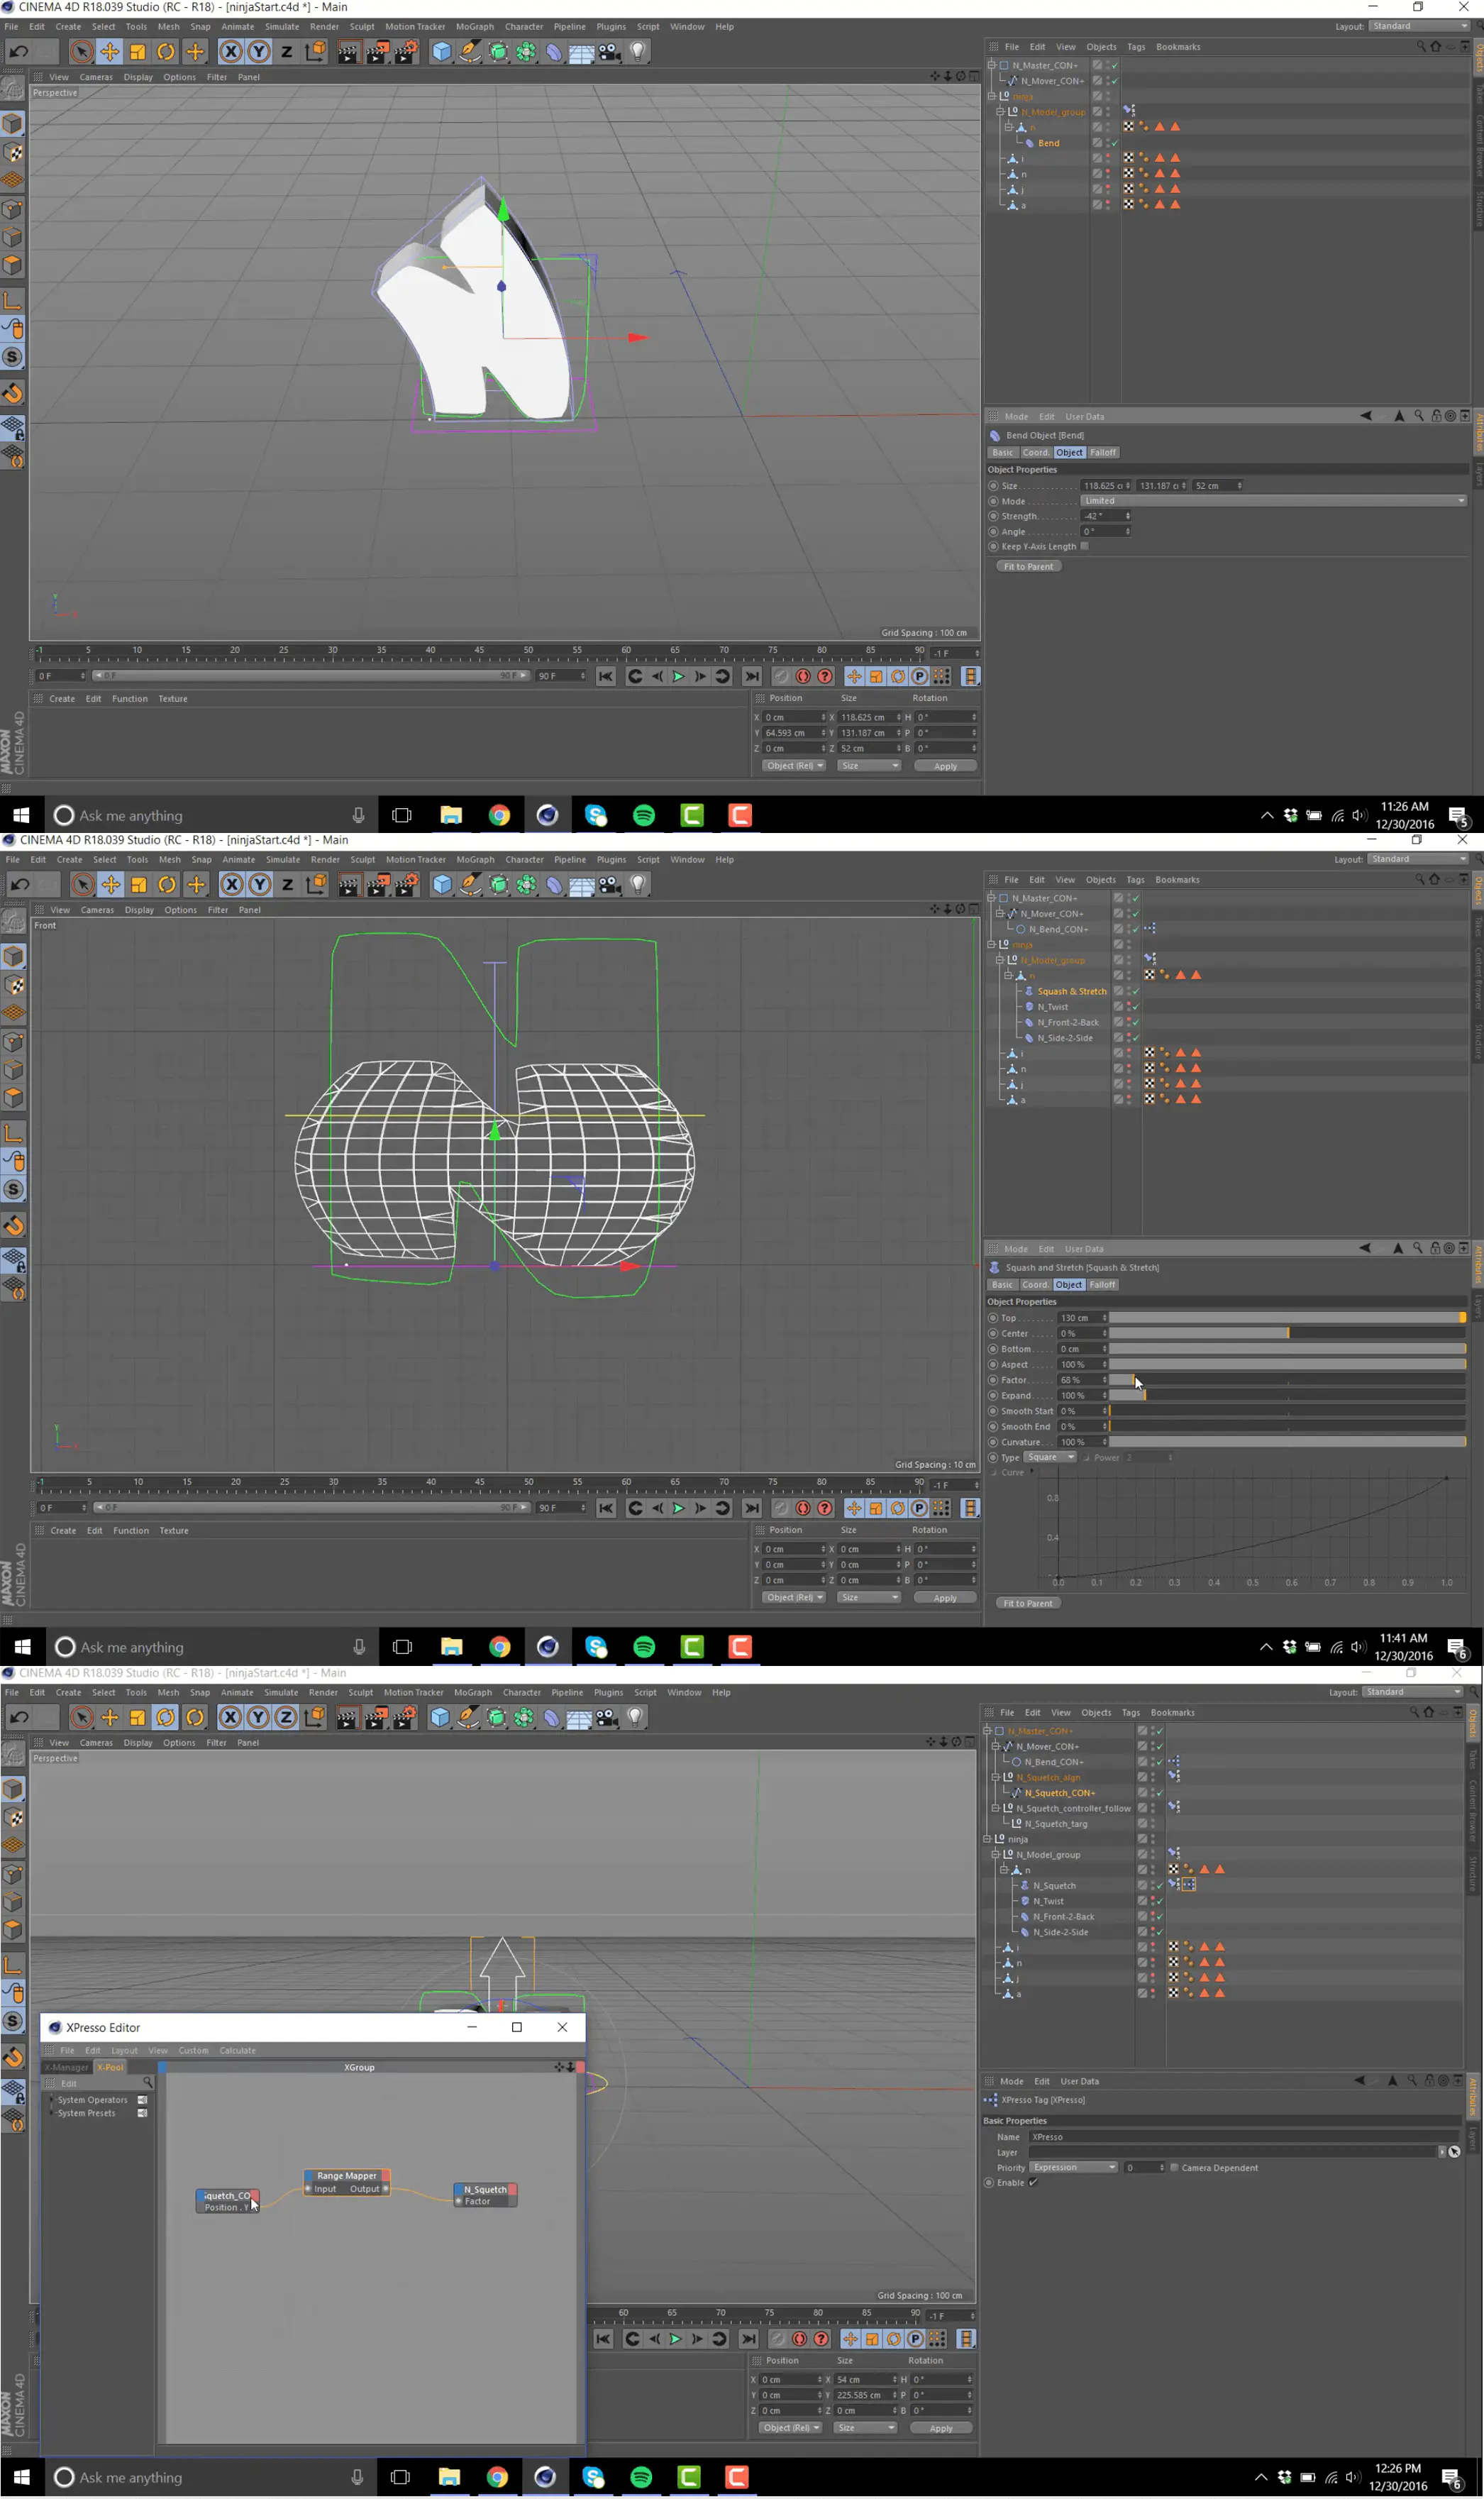
Task: Open Object (Rel) dropdown in 11:26 AM coordinates
Action: (794, 766)
